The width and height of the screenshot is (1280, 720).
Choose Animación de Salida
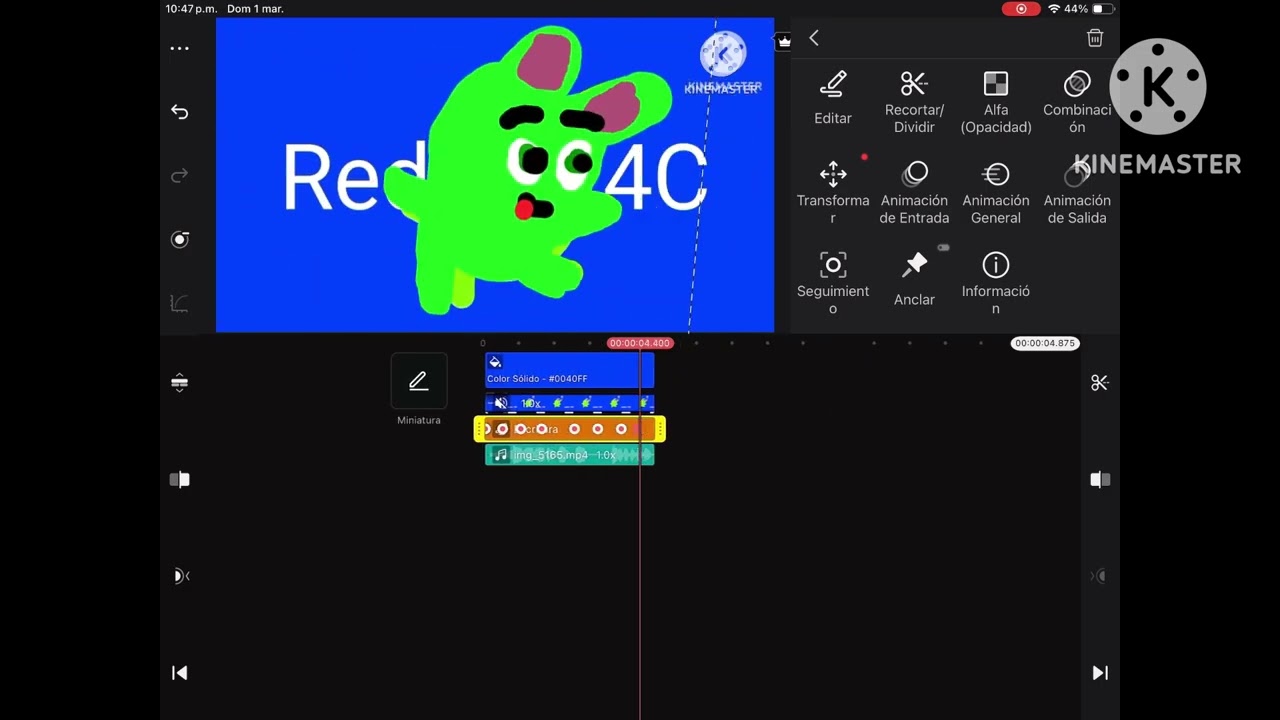pyautogui.click(x=1077, y=192)
